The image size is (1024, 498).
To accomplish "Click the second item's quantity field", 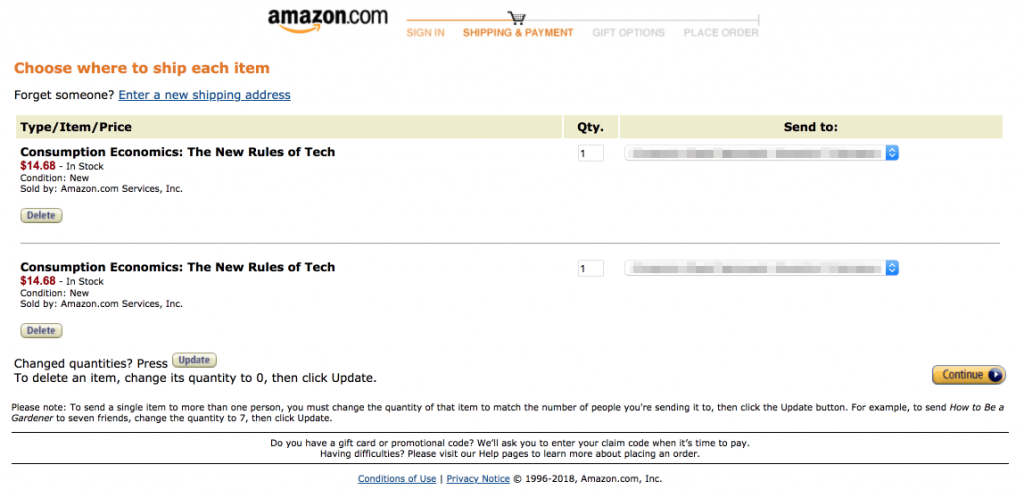I will coord(590,268).
